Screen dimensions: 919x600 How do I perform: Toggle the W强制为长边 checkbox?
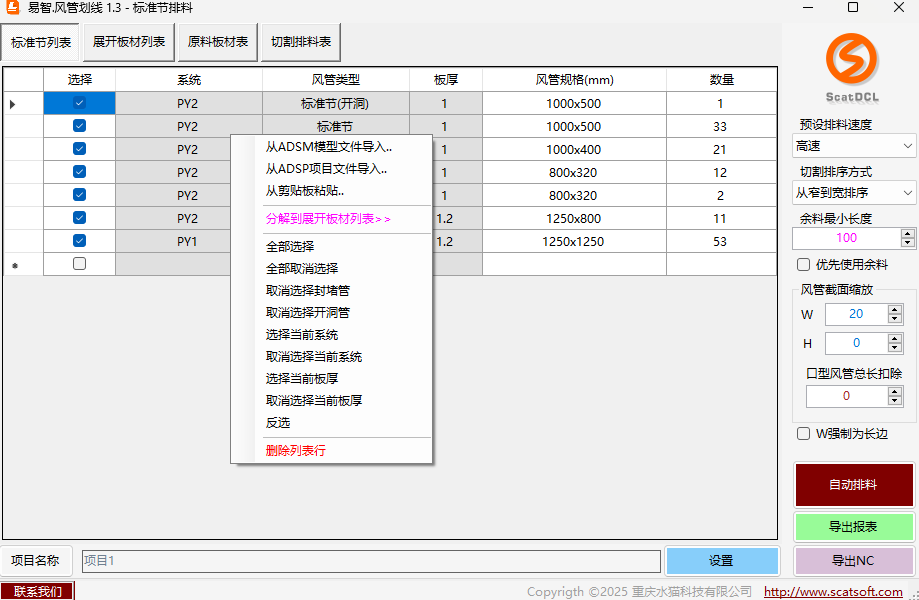click(x=803, y=434)
